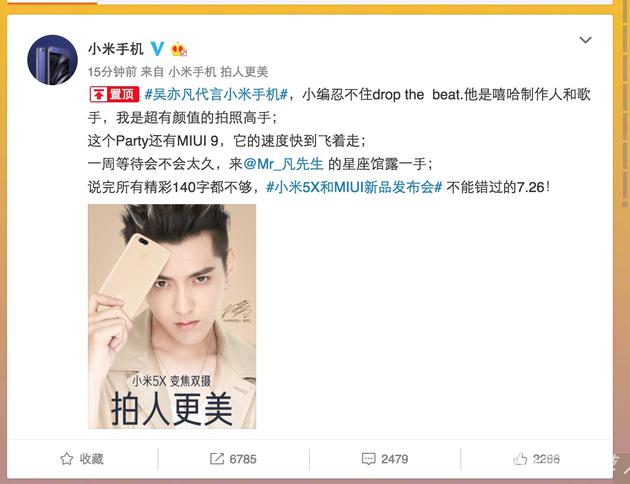Click the repost count 6785

pos(243,459)
